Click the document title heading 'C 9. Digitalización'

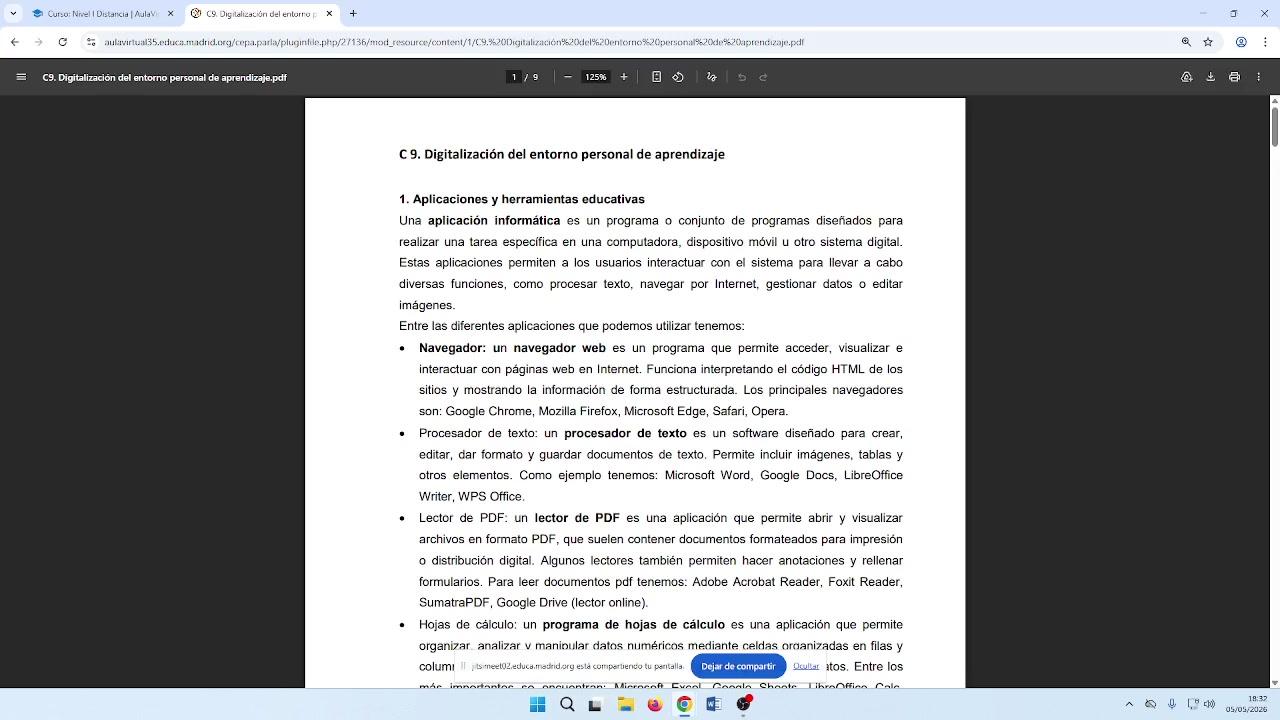(x=562, y=154)
